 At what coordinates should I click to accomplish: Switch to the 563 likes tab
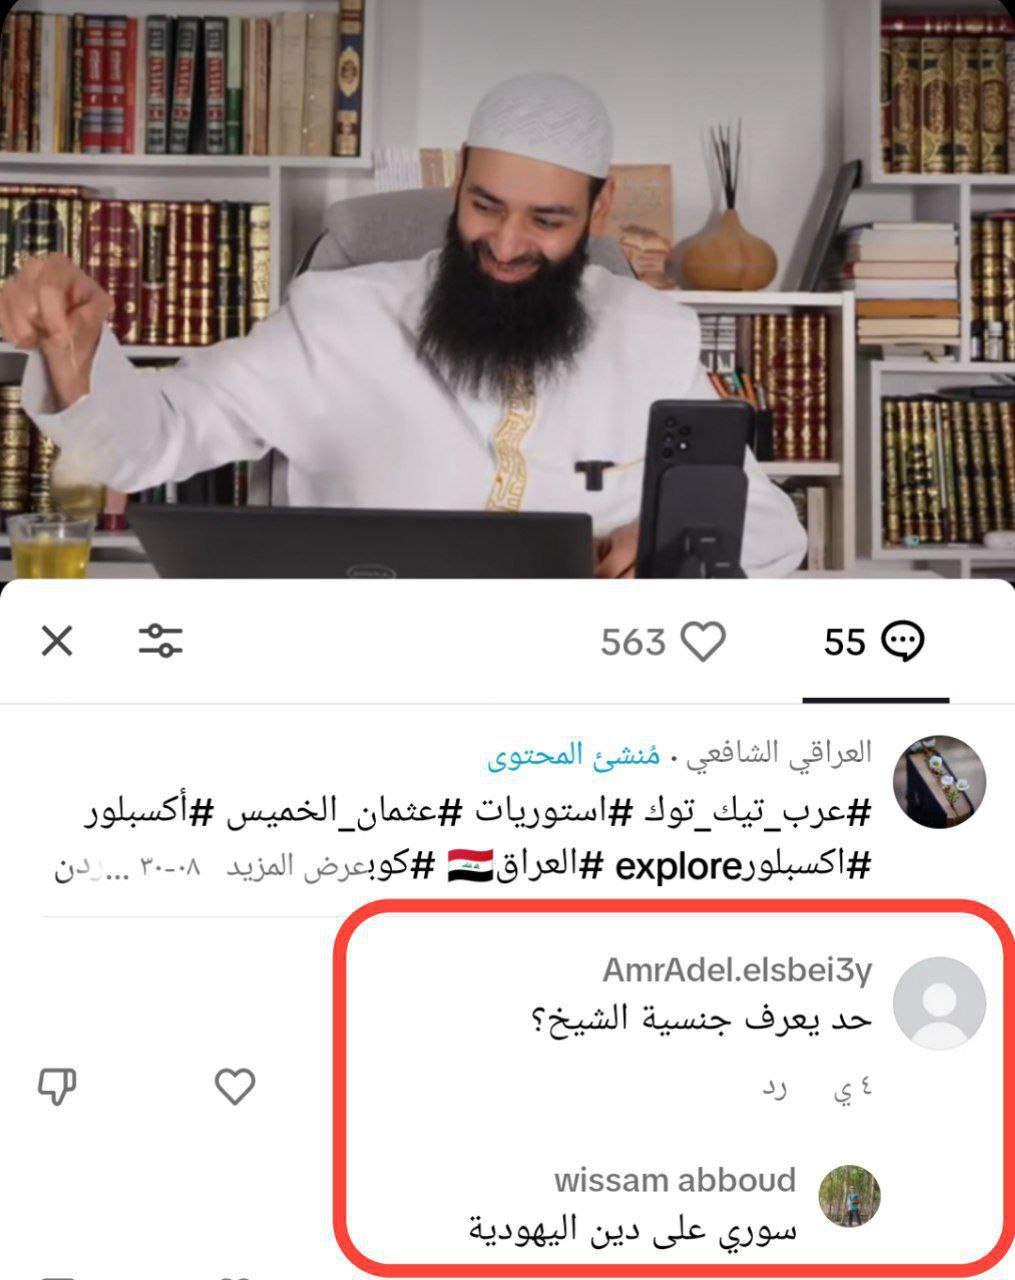pos(663,641)
